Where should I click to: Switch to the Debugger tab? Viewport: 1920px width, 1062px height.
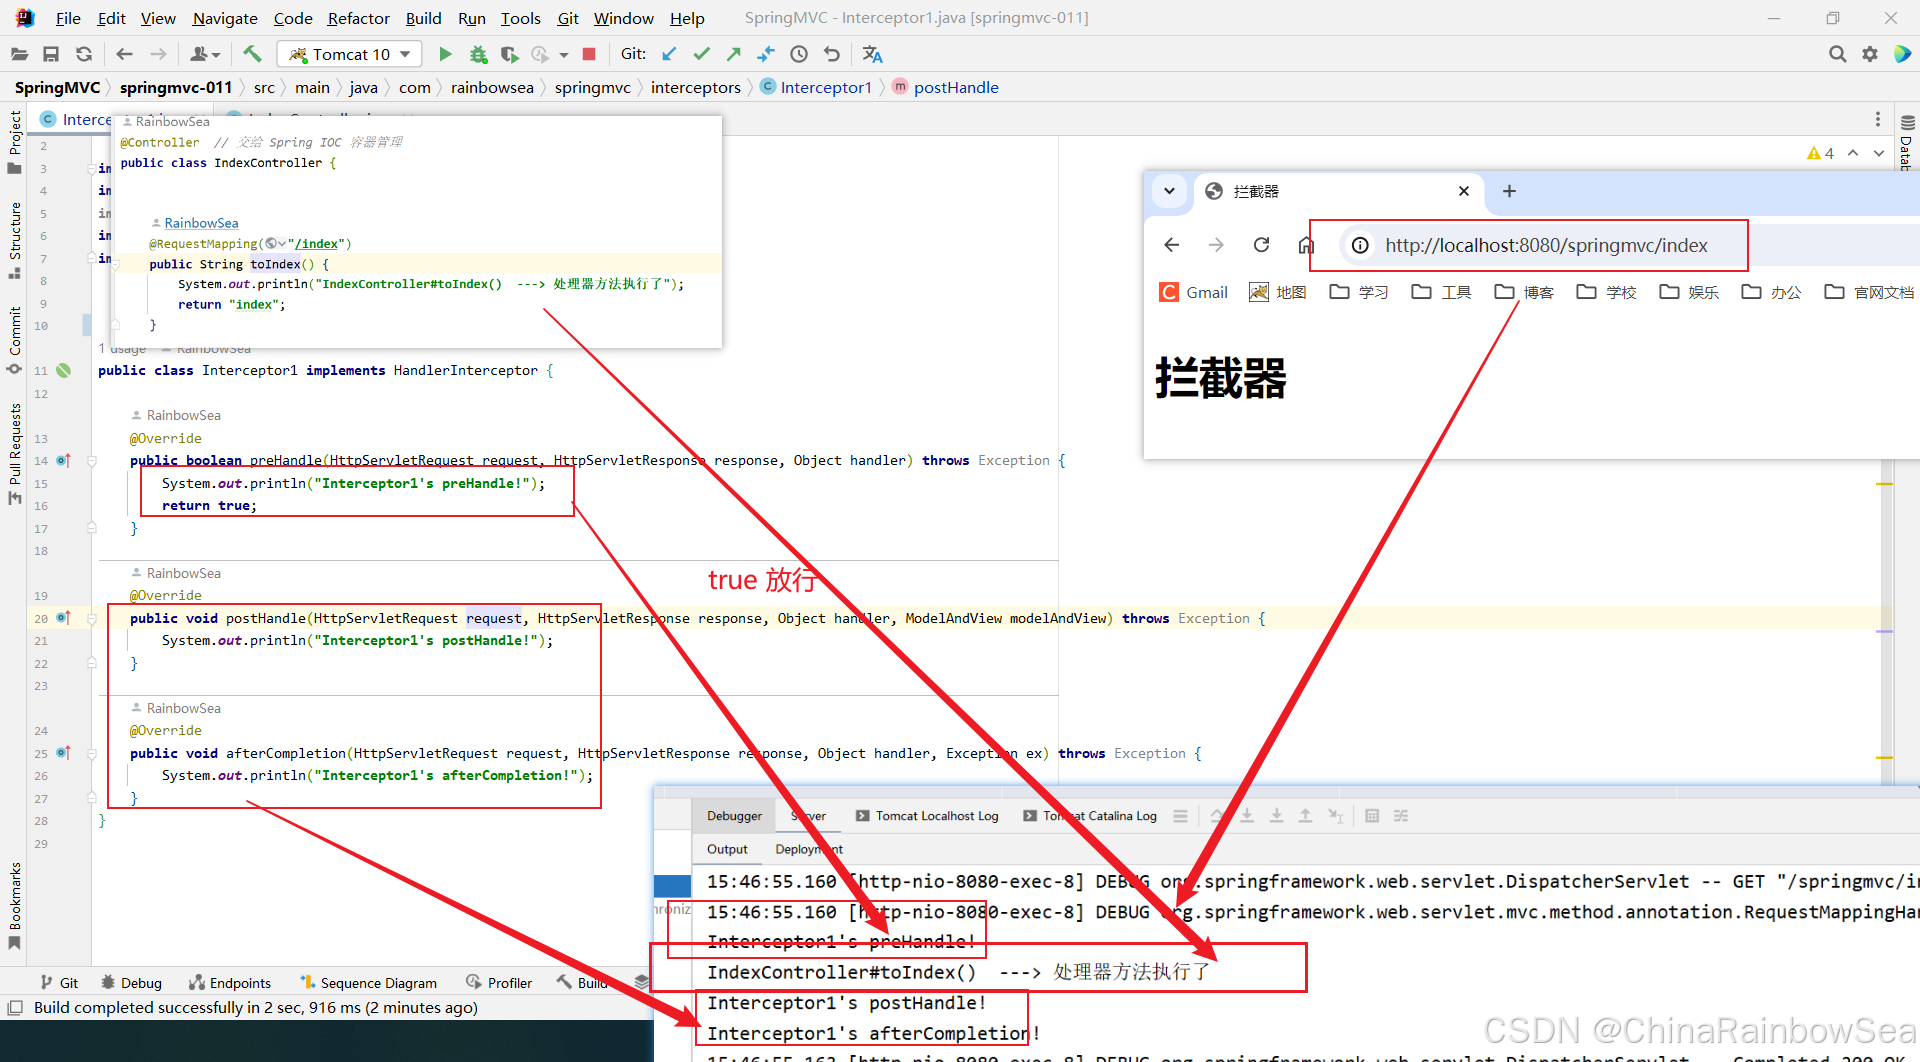[734, 816]
